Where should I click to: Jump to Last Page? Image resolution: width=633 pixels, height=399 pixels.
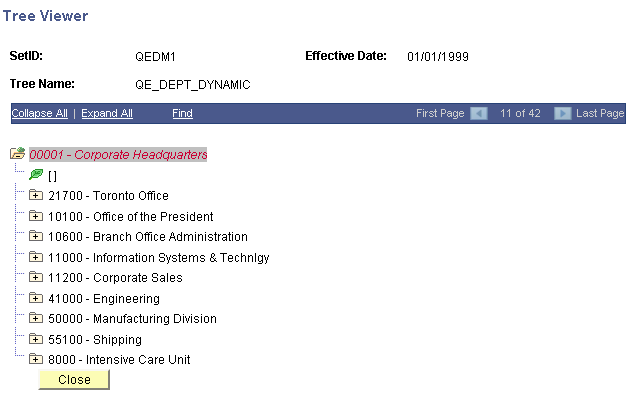pyautogui.click(x=600, y=113)
